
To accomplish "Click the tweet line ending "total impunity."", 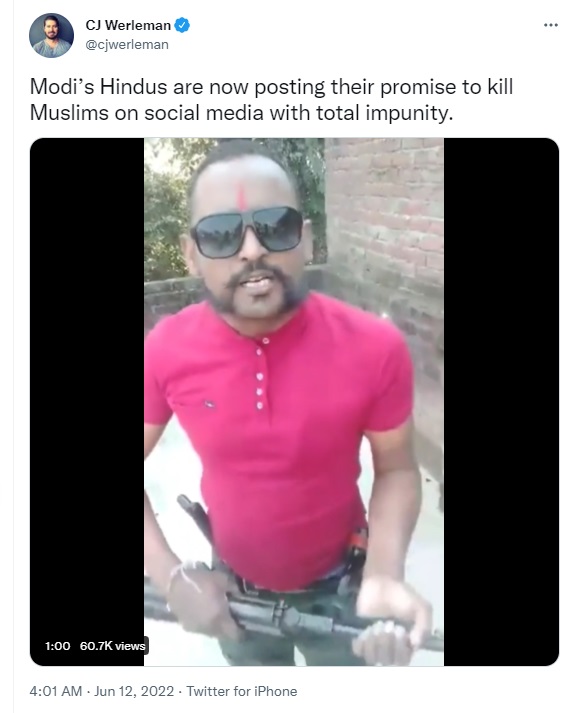I will (x=241, y=113).
